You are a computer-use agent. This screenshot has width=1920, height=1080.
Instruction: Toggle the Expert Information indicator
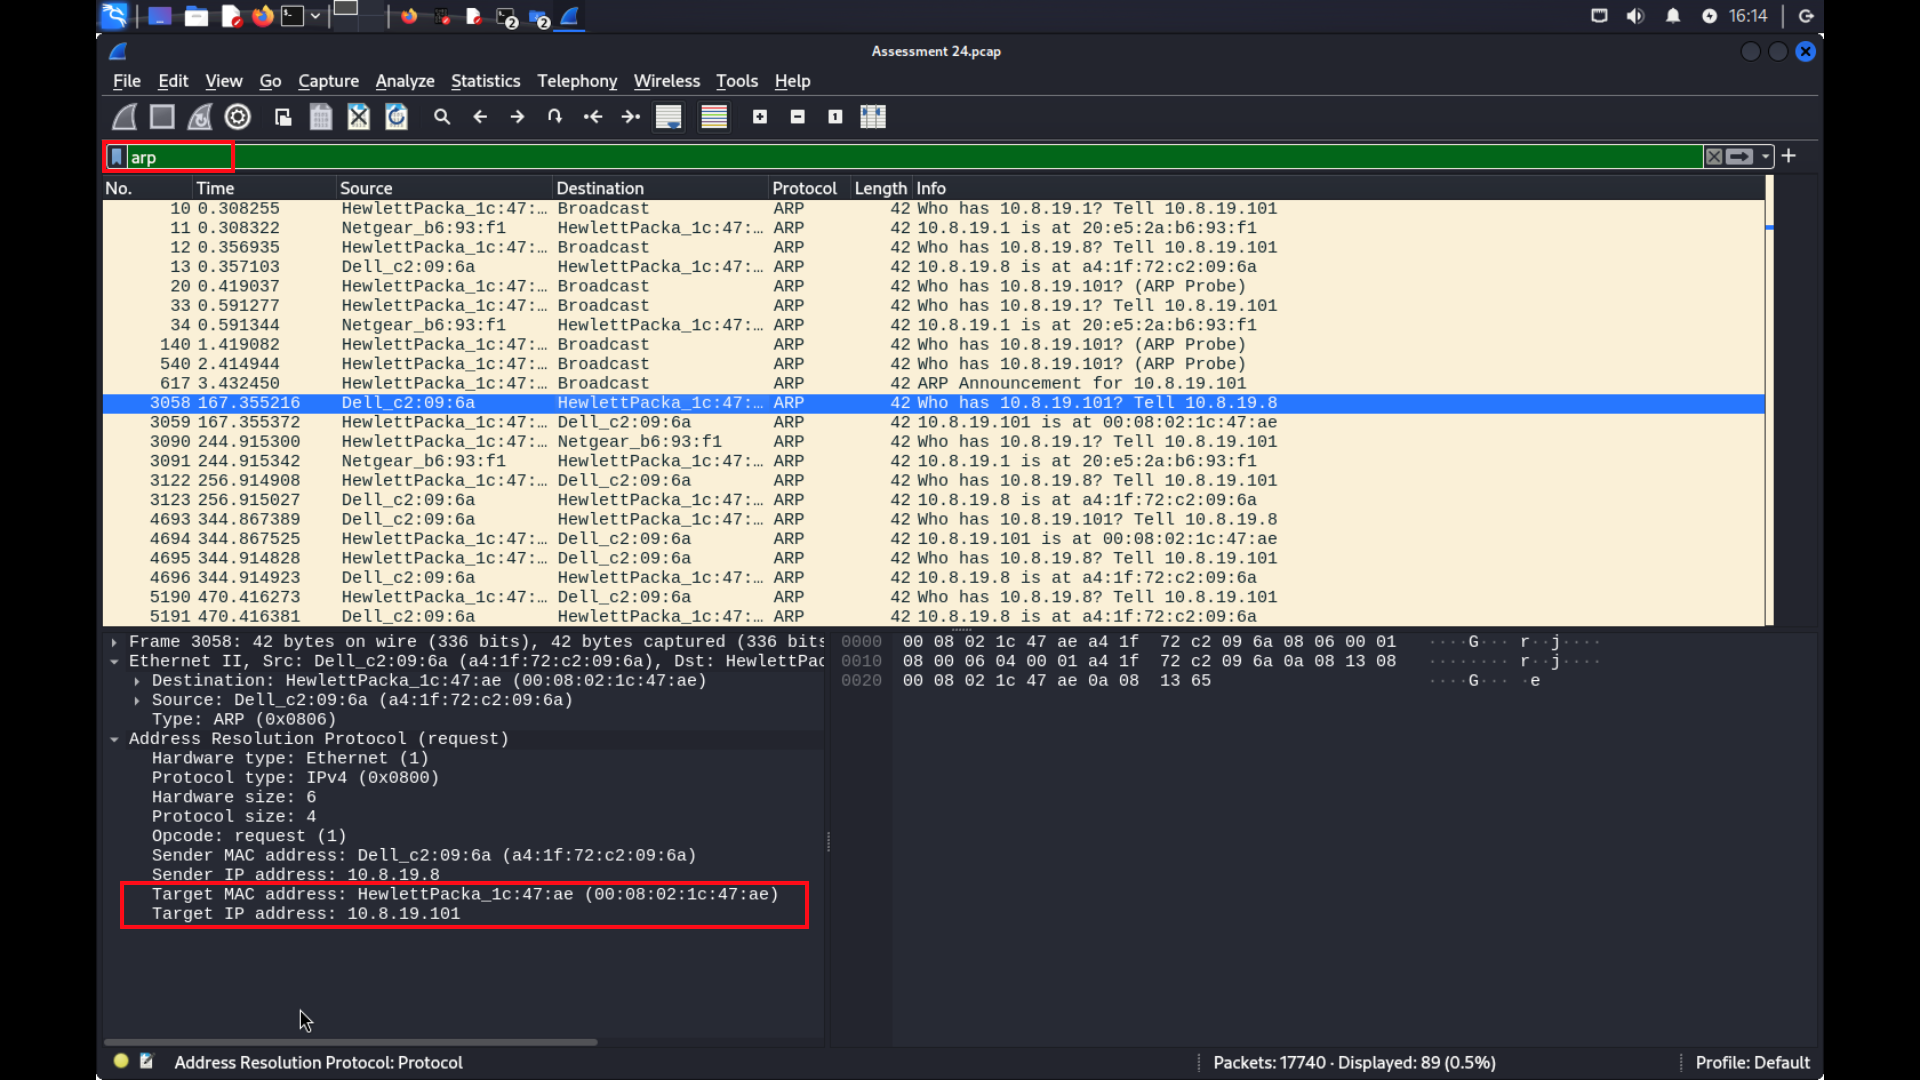(119, 1062)
